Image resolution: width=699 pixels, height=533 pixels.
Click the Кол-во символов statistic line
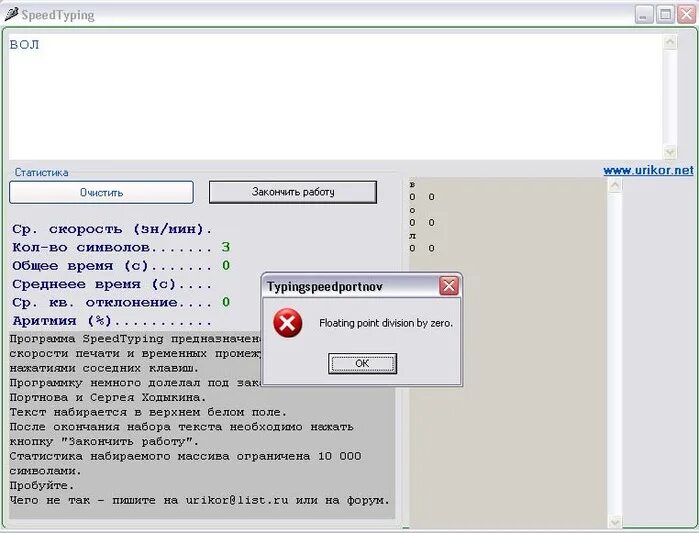121,247
